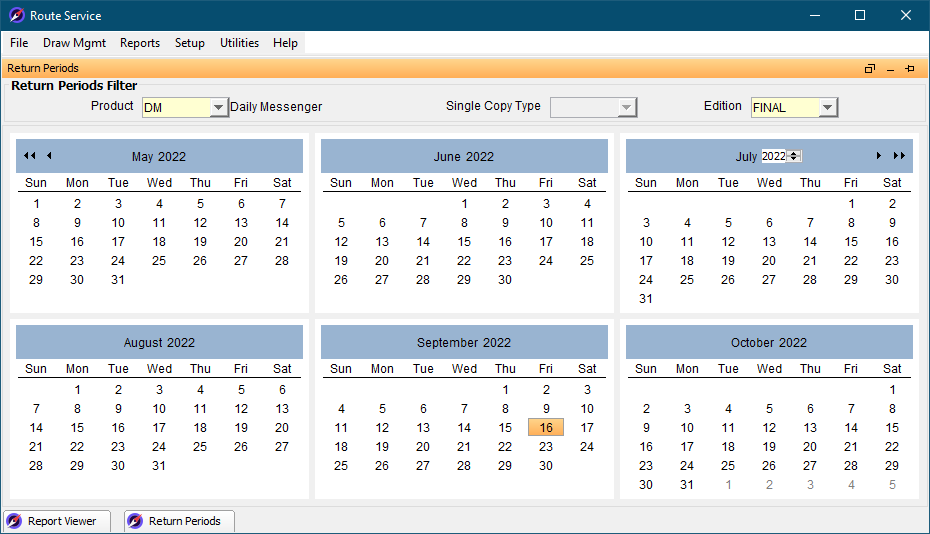Switch to the Report Viewer tab

[57, 521]
